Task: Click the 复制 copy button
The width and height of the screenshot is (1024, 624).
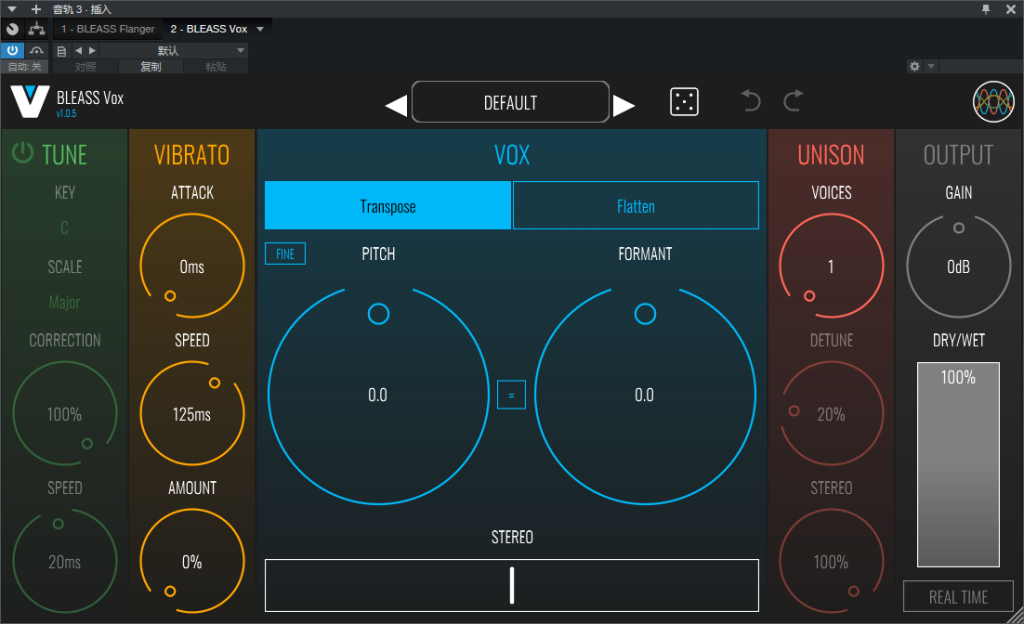Action: pyautogui.click(x=151, y=67)
